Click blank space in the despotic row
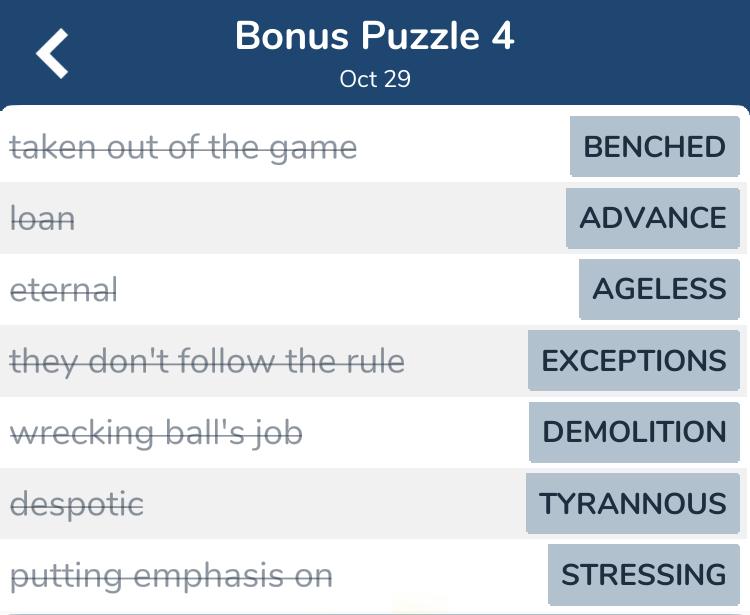750x615 pixels. 335,503
